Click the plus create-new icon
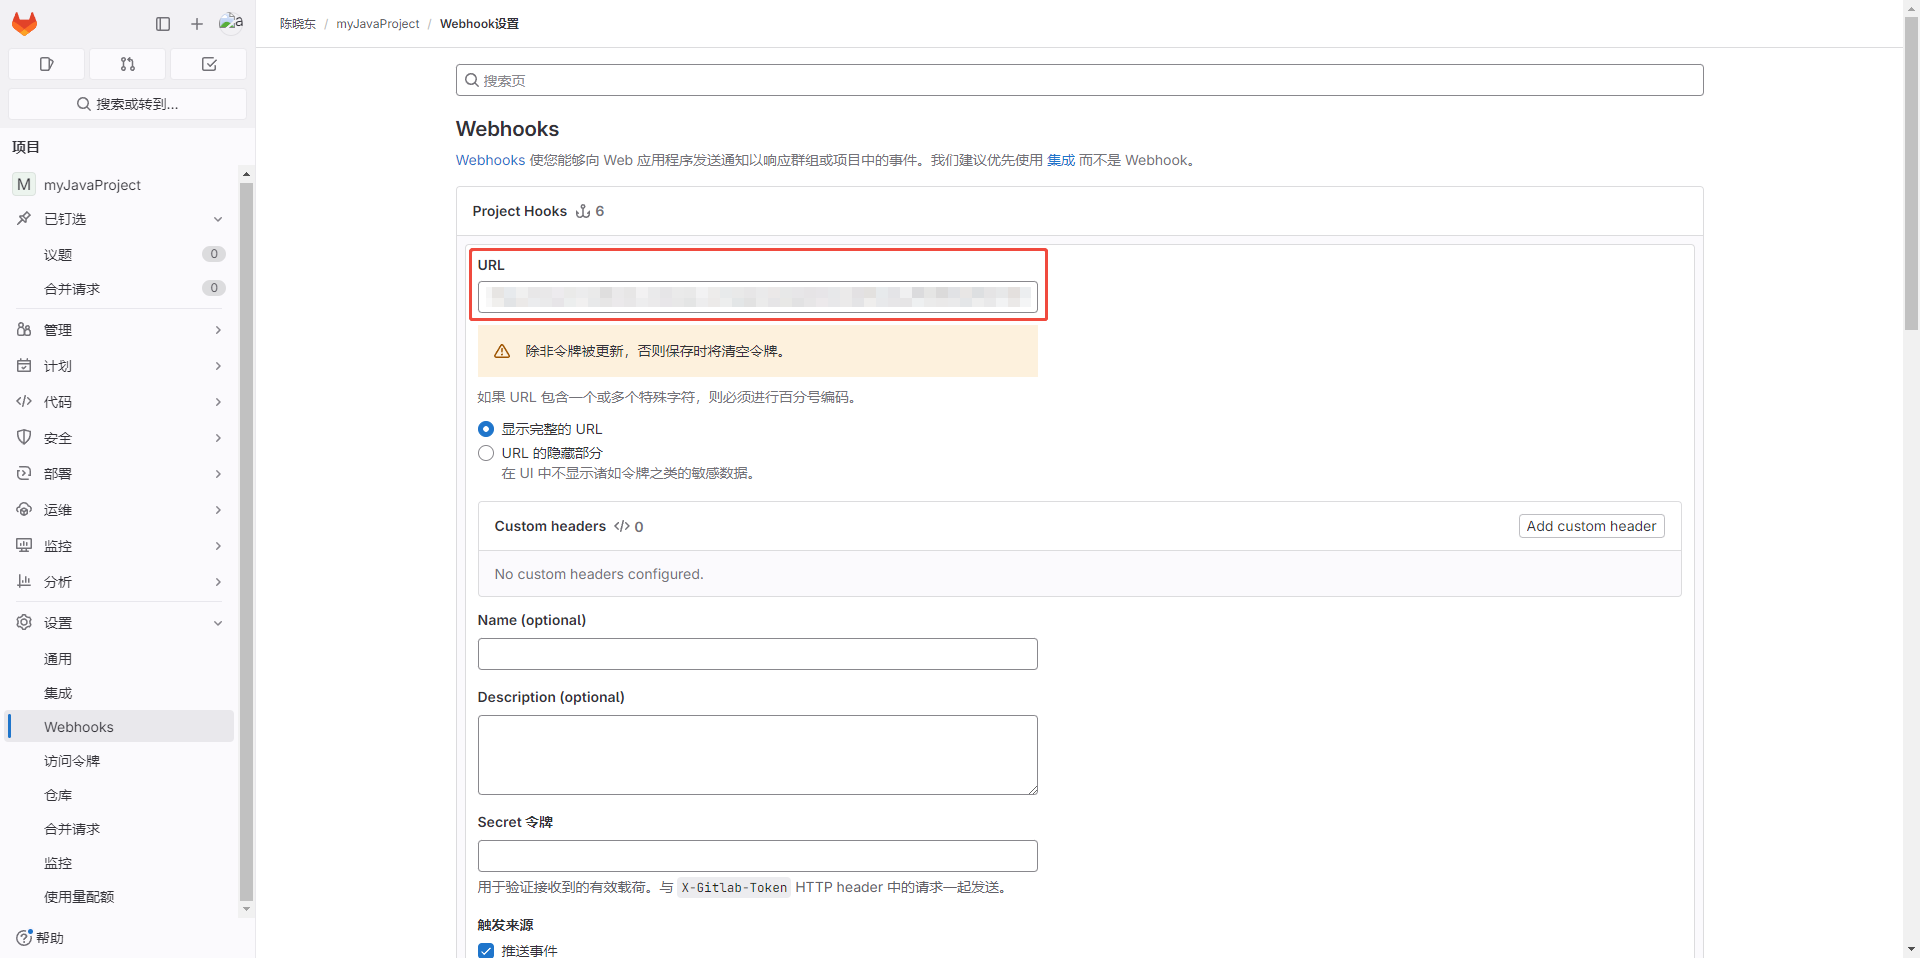1920x958 pixels. pyautogui.click(x=197, y=24)
